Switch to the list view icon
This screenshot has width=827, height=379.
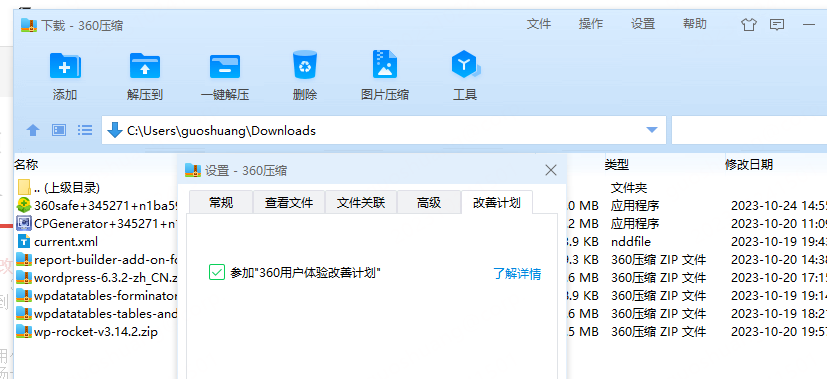[85, 130]
